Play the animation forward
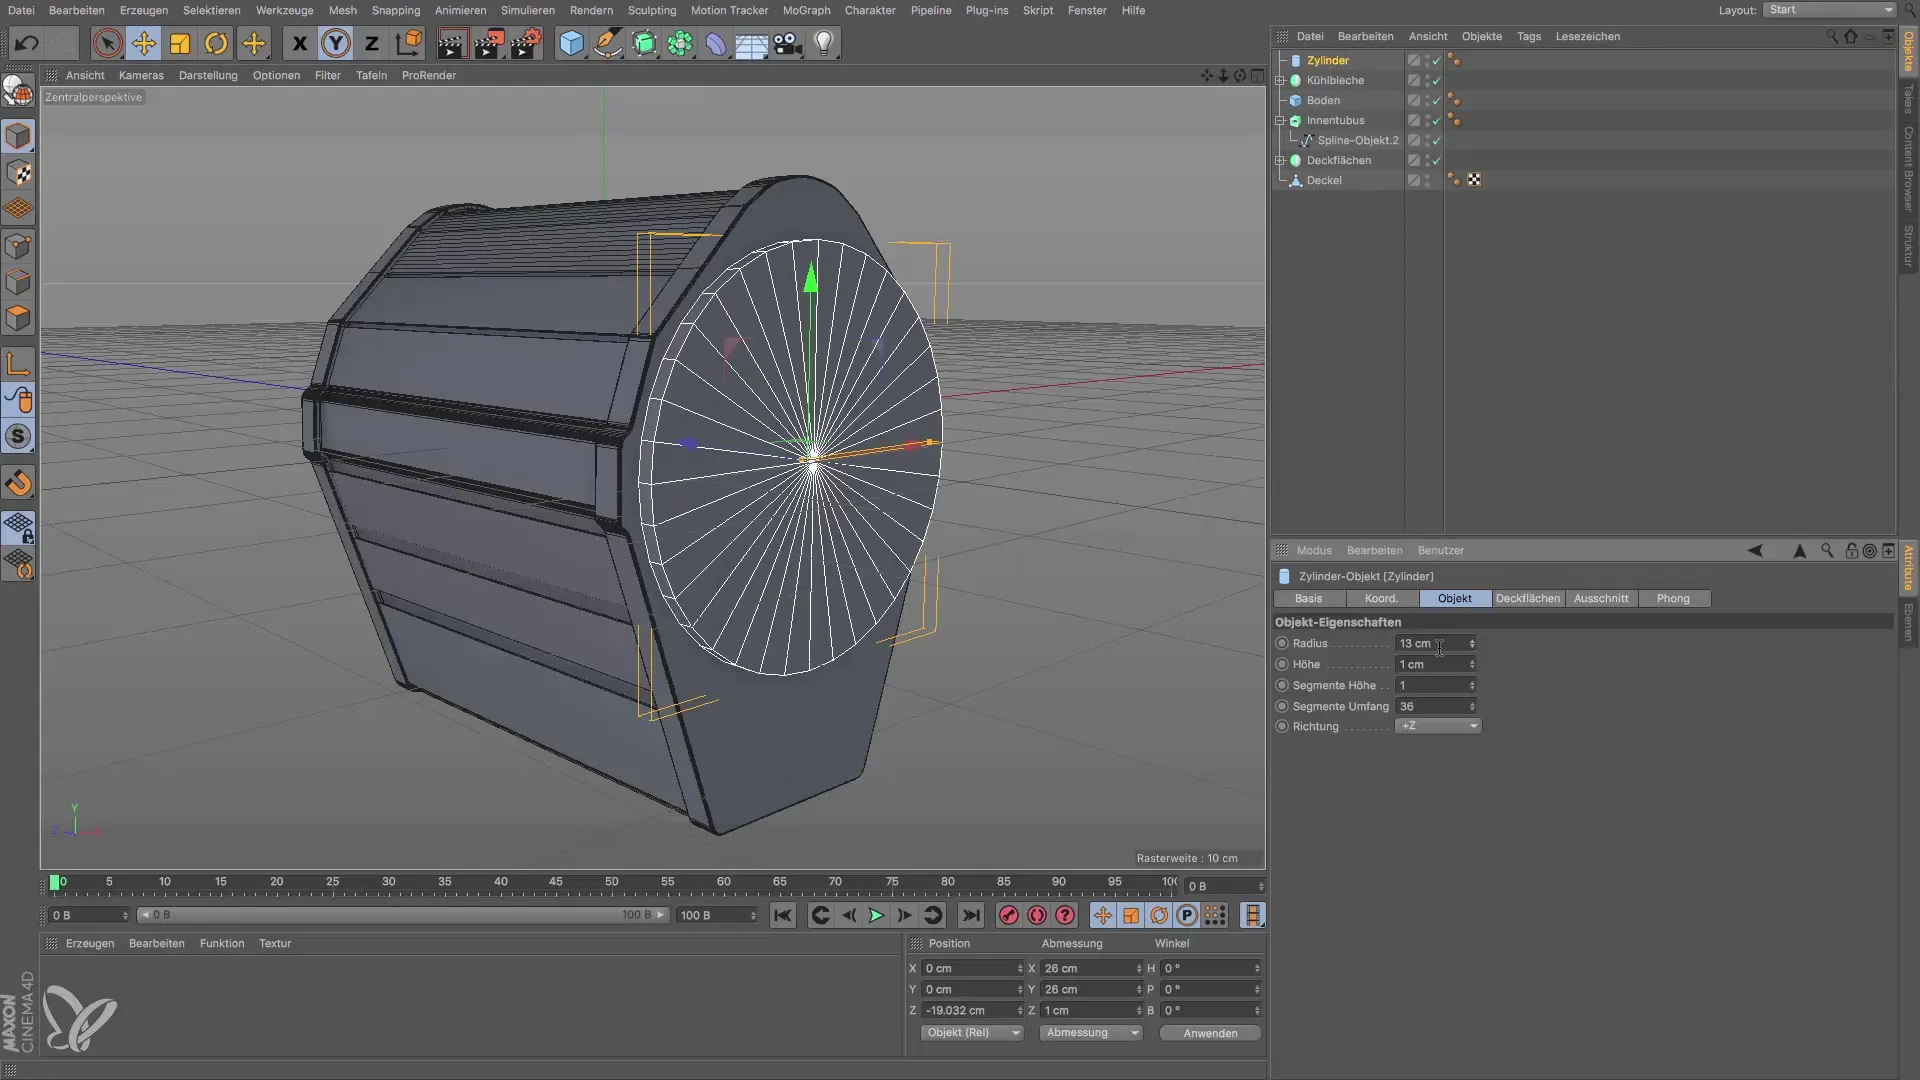The width and height of the screenshot is (1920, 1080). 876,915
